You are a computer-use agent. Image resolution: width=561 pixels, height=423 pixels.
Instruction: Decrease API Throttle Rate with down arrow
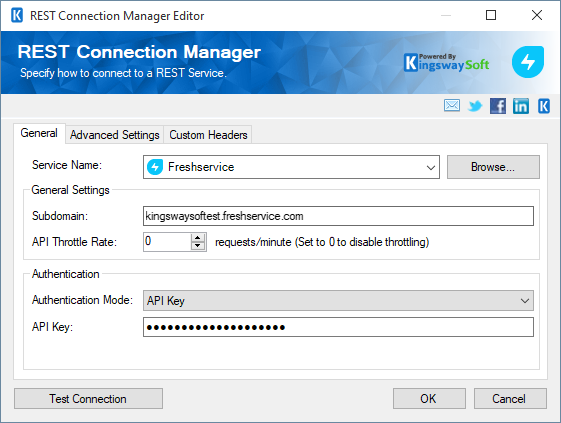pos(198,246)
